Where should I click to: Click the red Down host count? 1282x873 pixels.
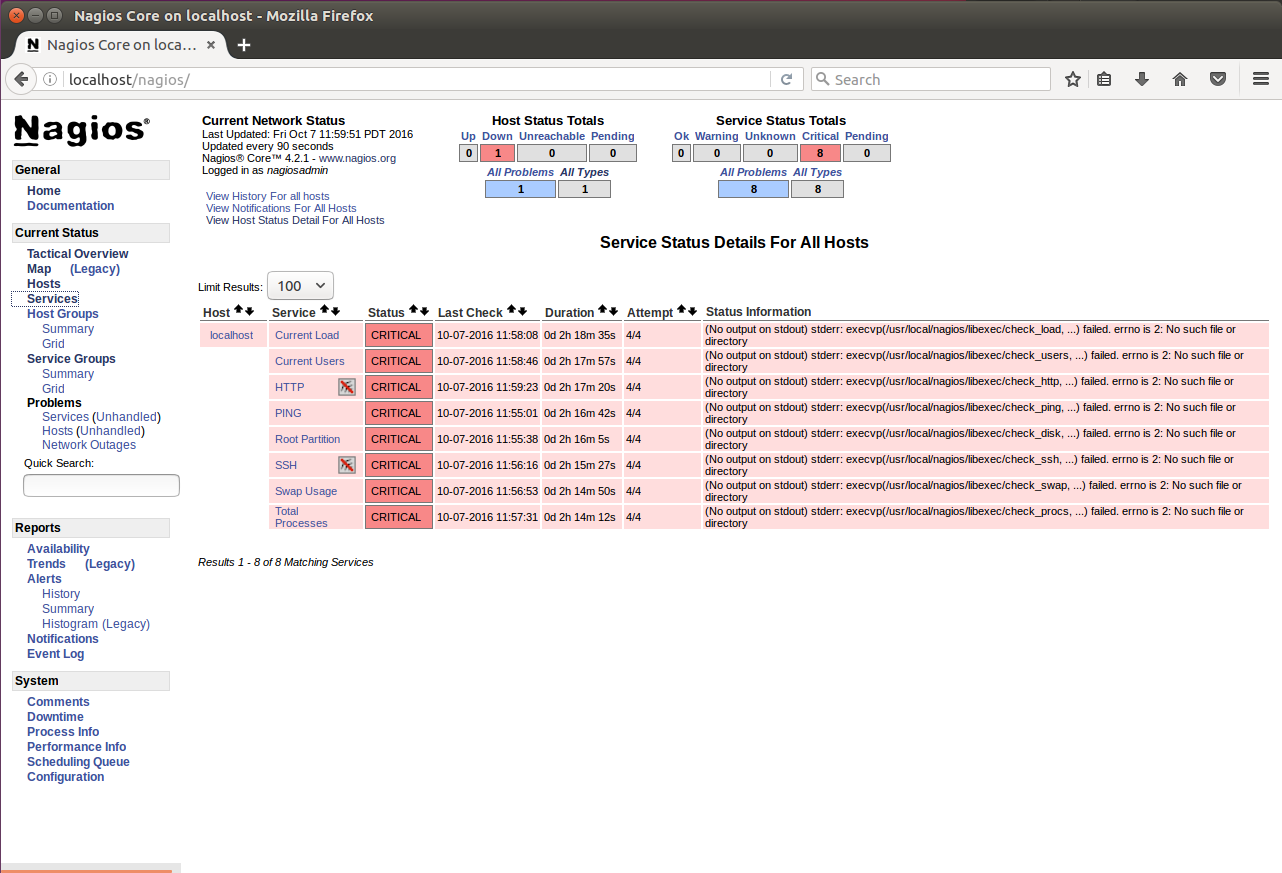[497, 152]
